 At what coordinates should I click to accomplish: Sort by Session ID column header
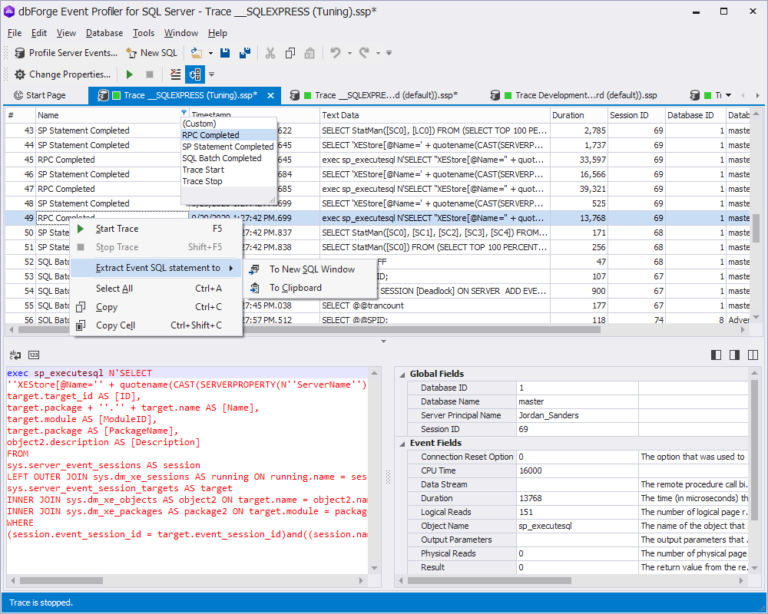pyautogui.click(x=636, y=115)
